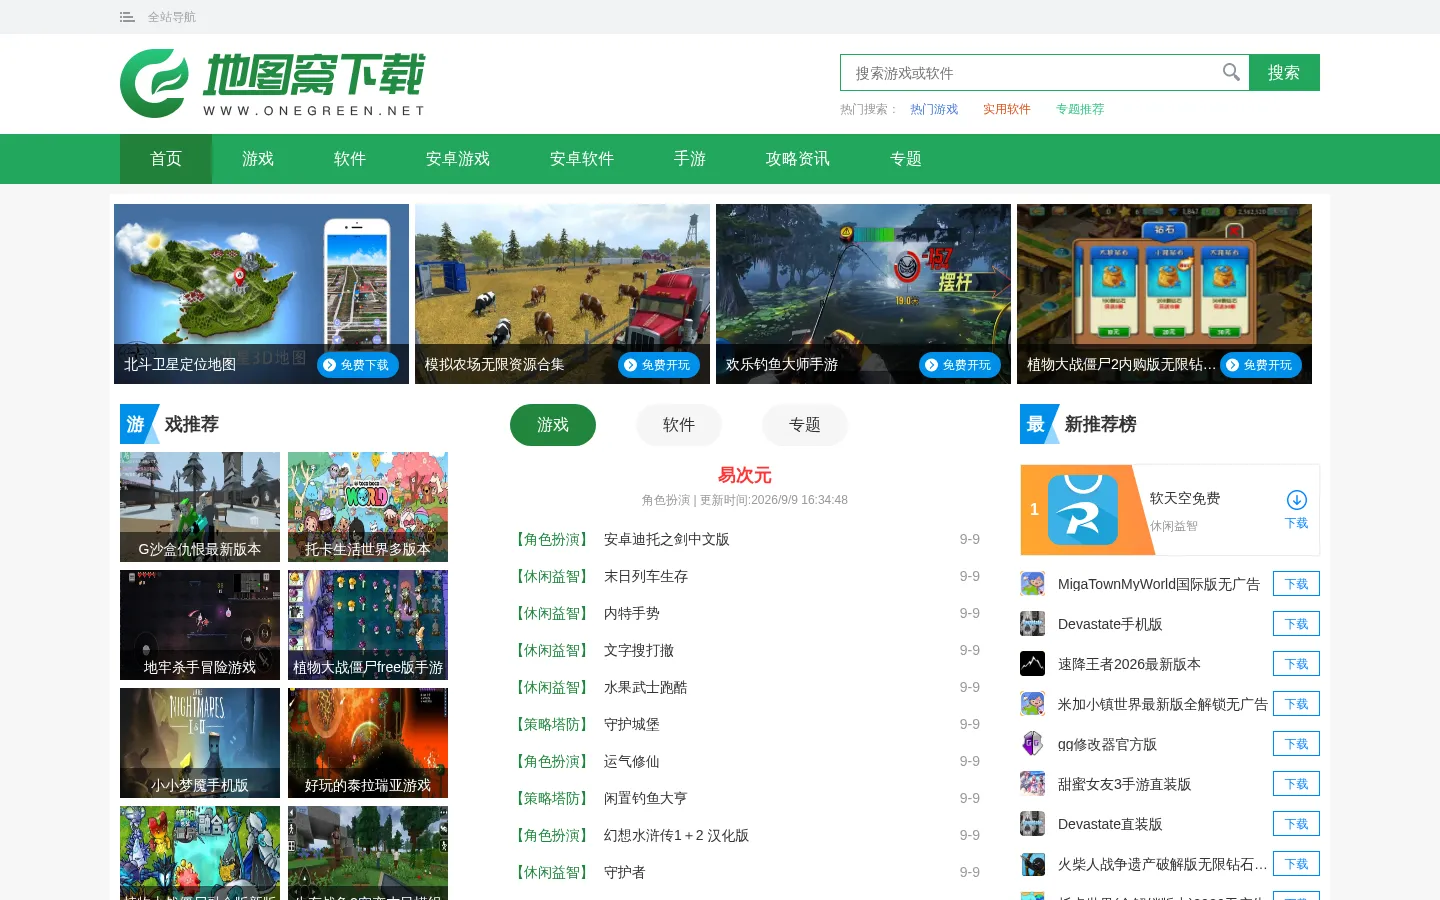Go to 首页 in the navigation bar

[166, 159]
